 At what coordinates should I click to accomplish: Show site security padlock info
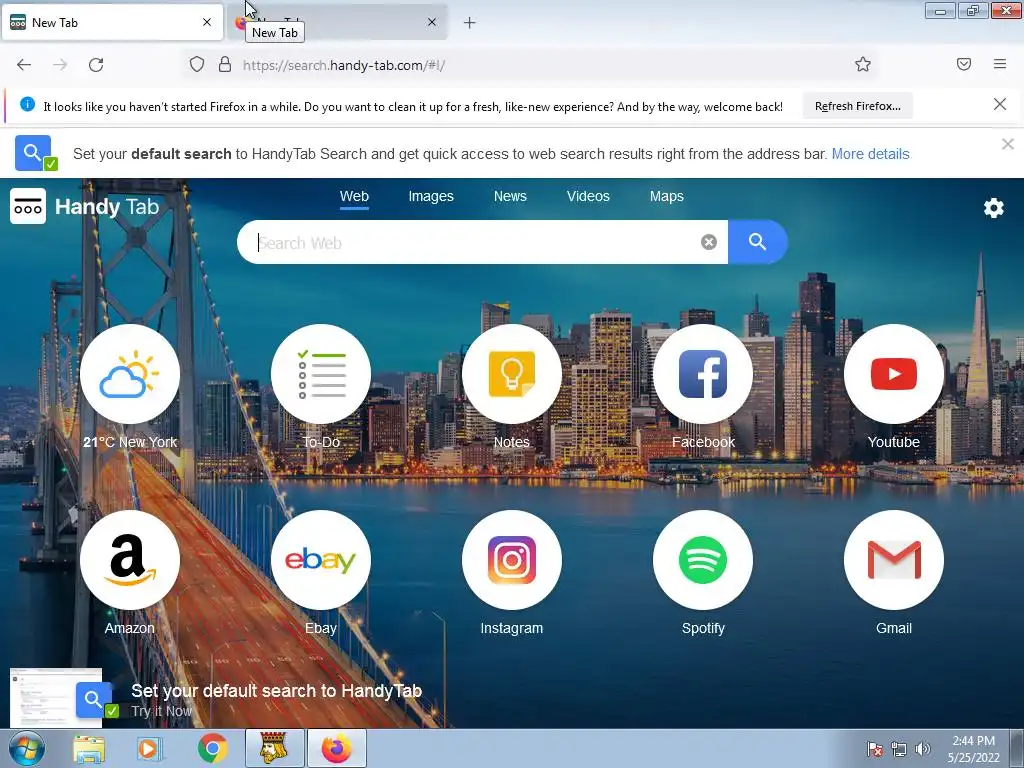click(x=225, y=65)
